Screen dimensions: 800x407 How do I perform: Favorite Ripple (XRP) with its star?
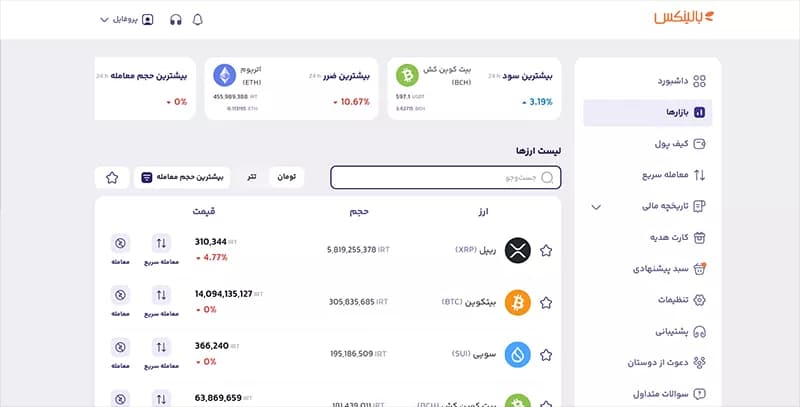point(546,250)
